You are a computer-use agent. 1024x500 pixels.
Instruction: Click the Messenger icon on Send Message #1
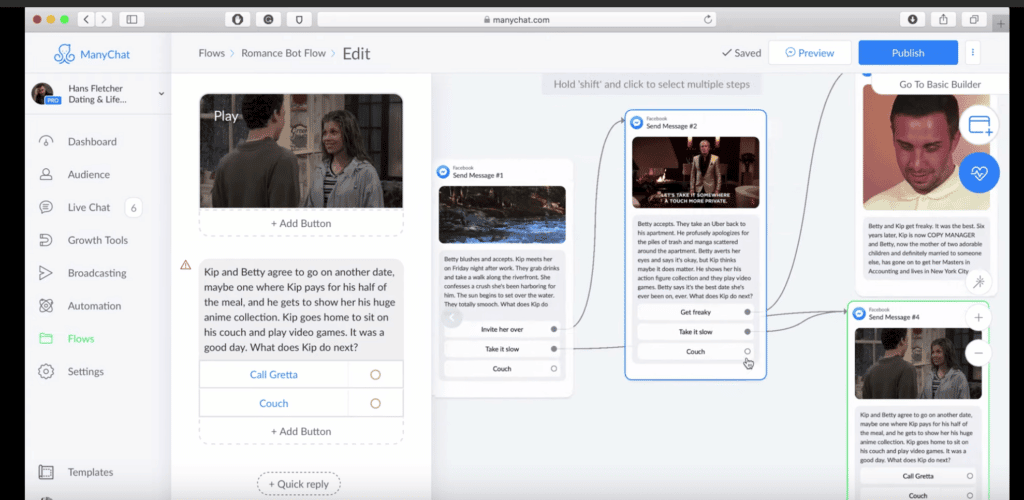[x=443, y=172]
